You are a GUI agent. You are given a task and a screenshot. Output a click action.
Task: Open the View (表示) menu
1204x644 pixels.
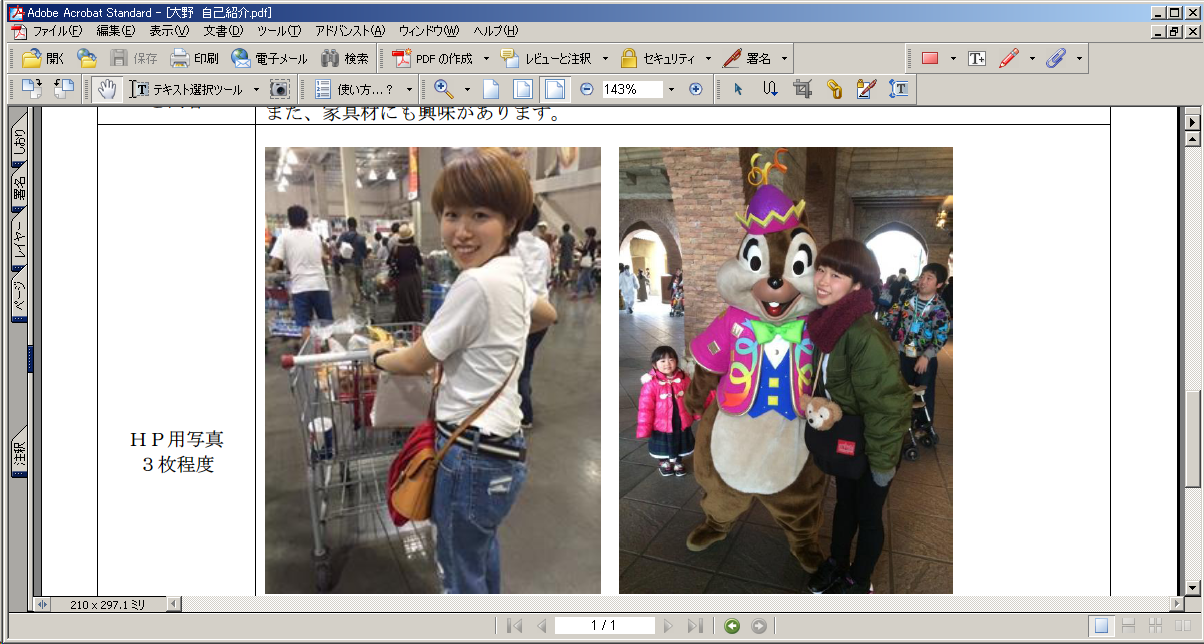pyautogui.click(x=168, y=31)
